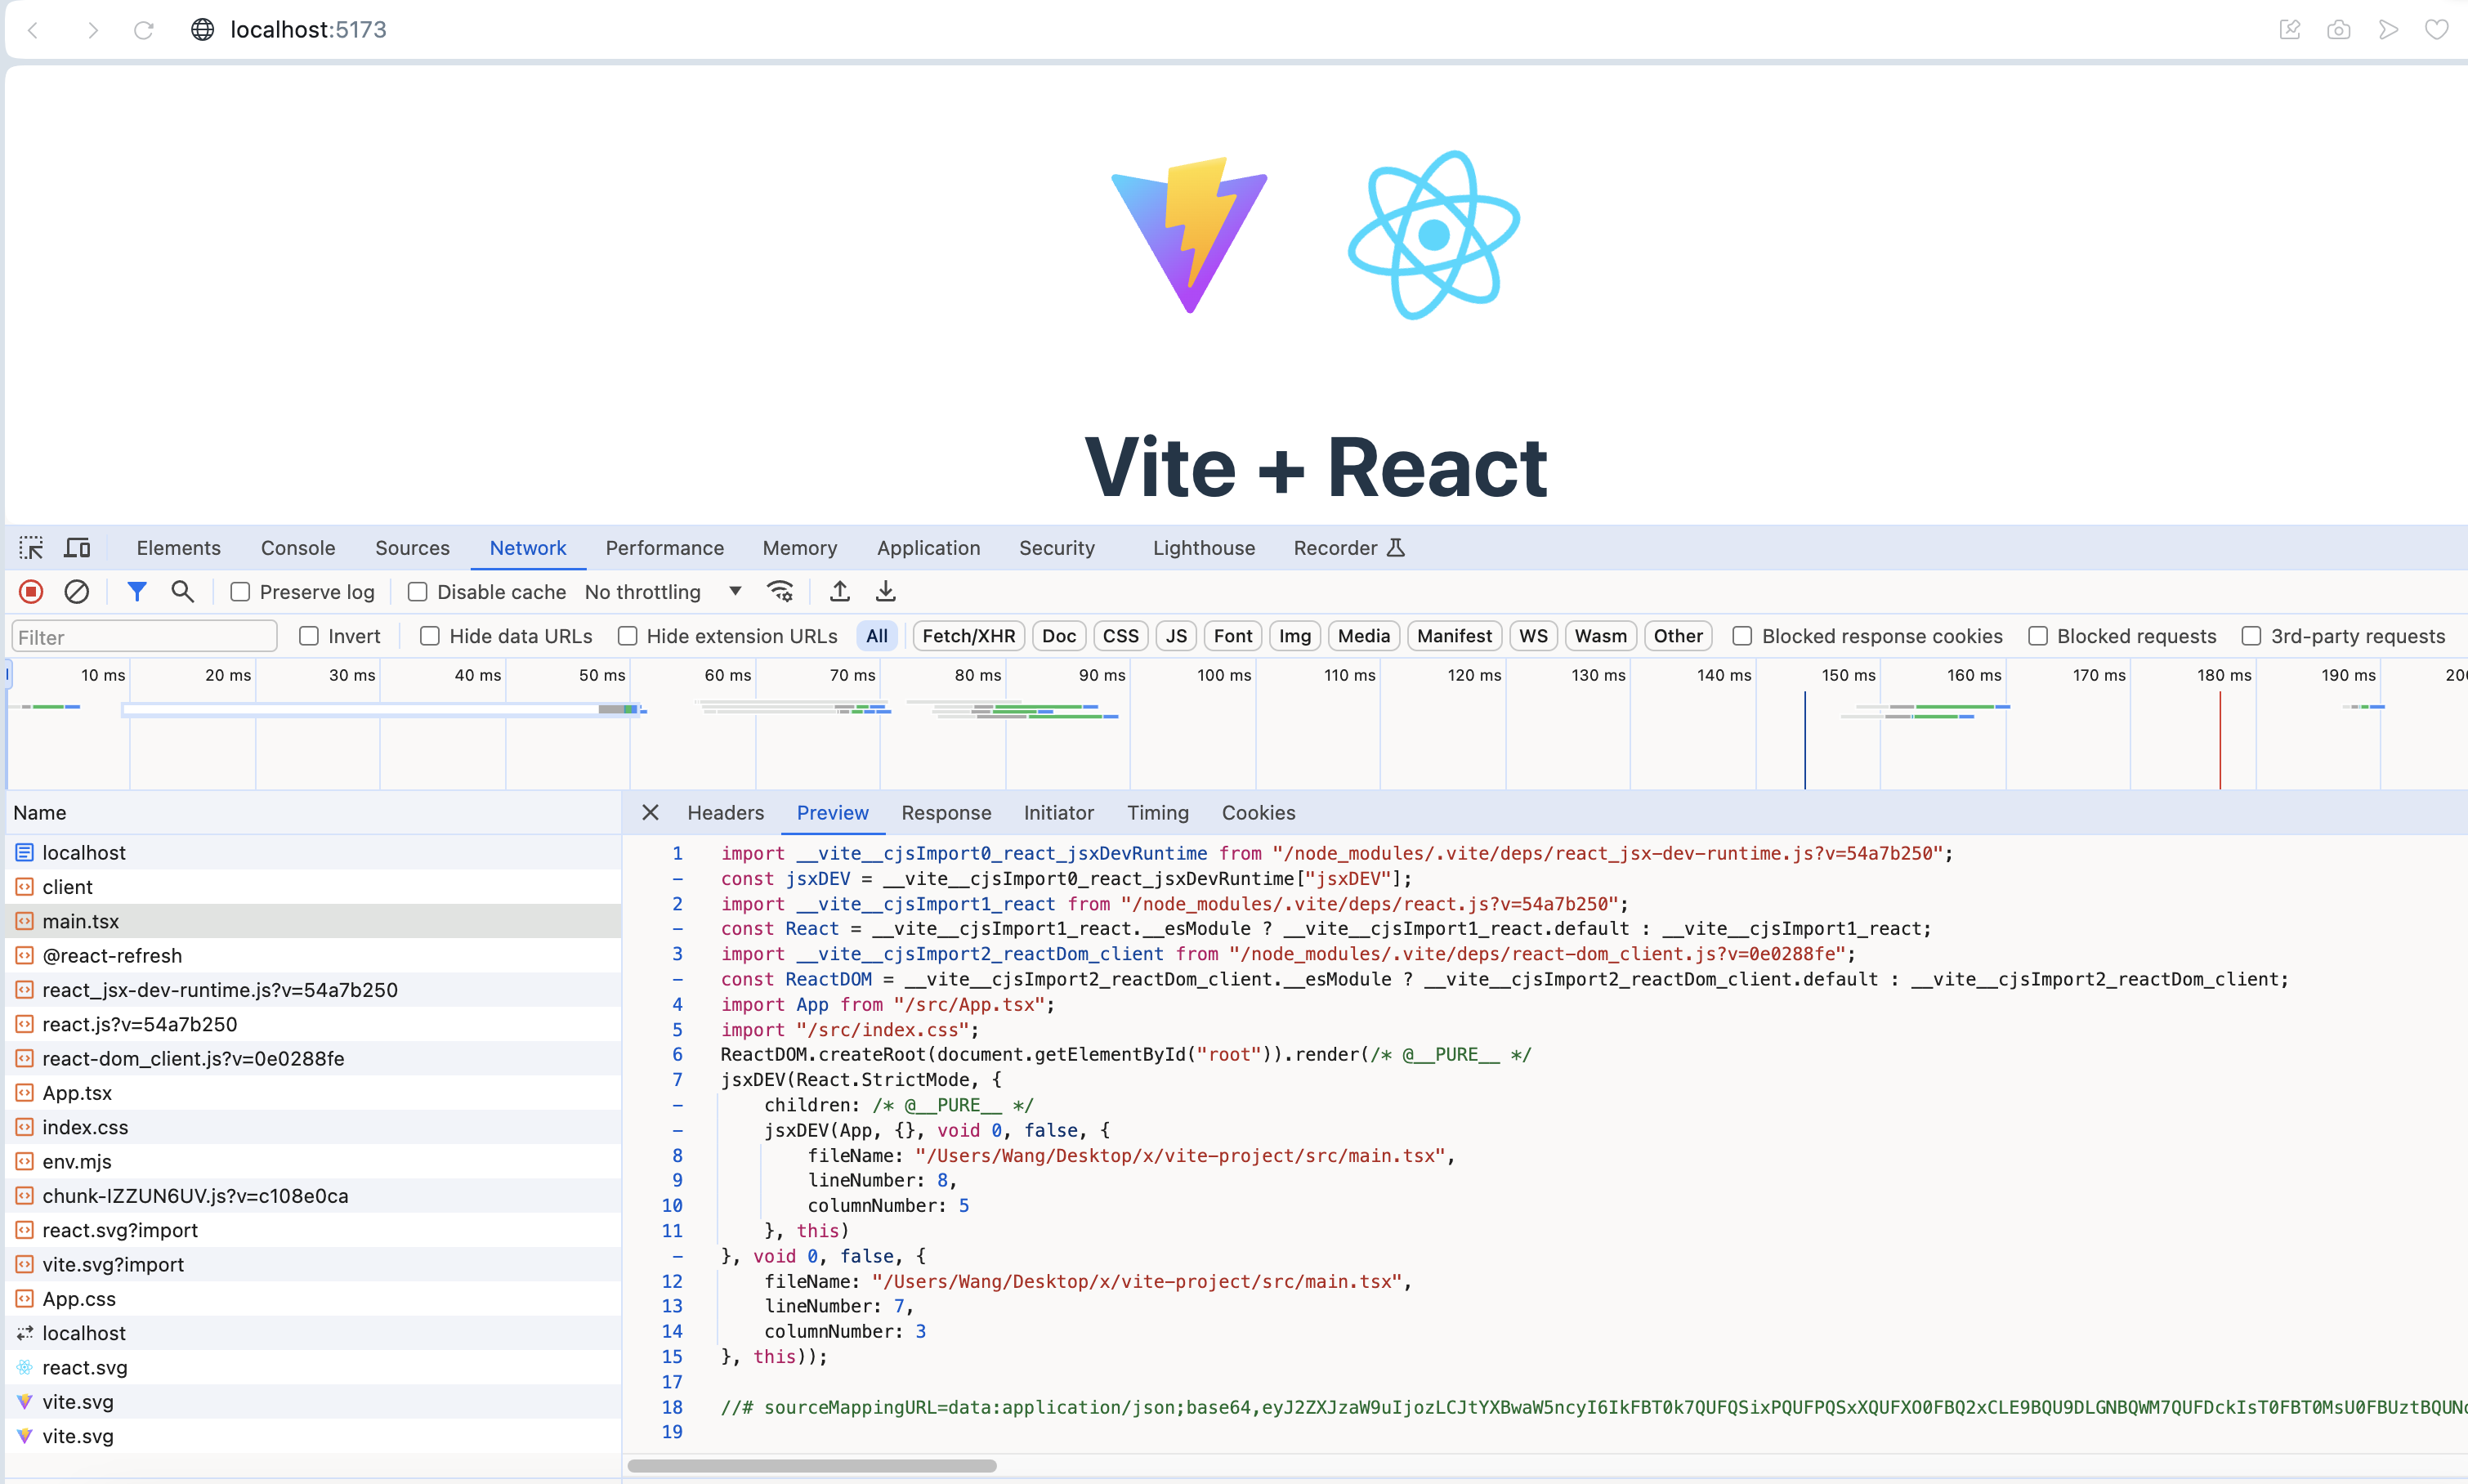Filter requests by WS type
The height and width of the screenshot is (1484, 2468).
click(1533, 636)
